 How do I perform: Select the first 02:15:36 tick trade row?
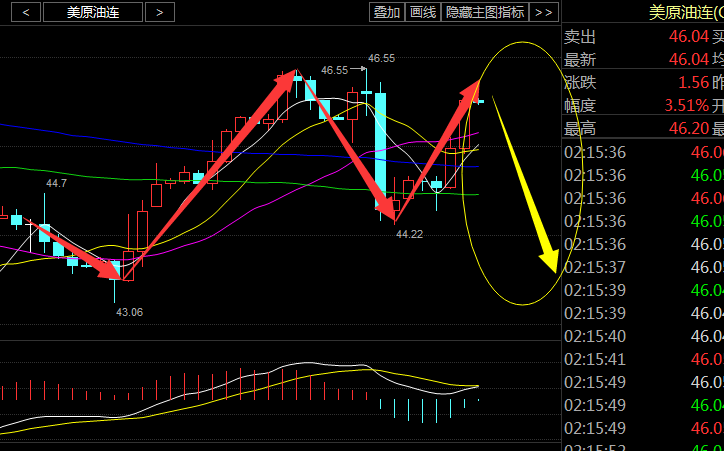(642, 152)
